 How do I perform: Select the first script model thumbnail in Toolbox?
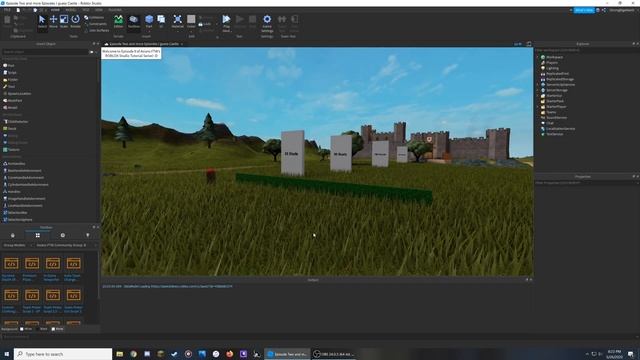[11, 264]
